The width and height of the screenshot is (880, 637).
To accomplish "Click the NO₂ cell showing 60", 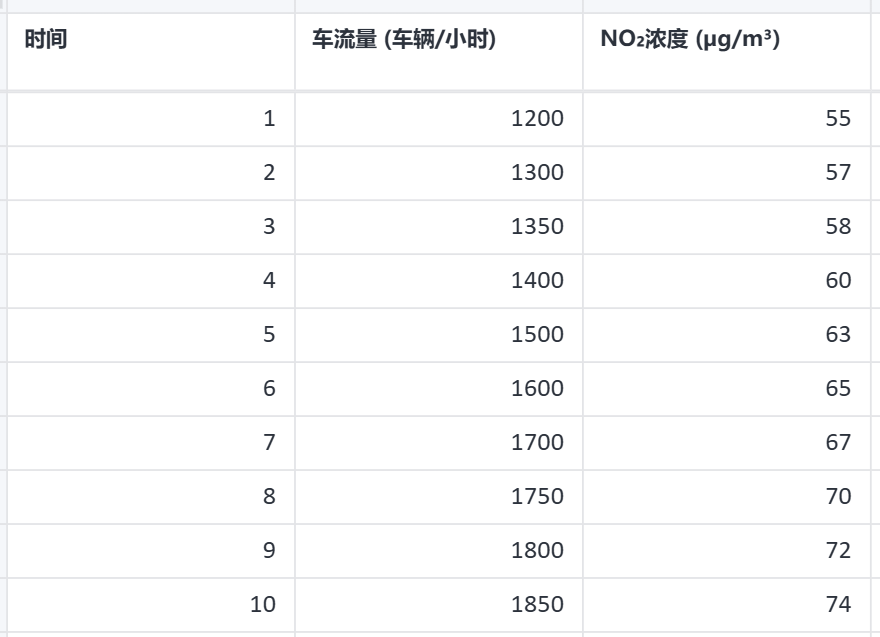I will tap(727, 281).
